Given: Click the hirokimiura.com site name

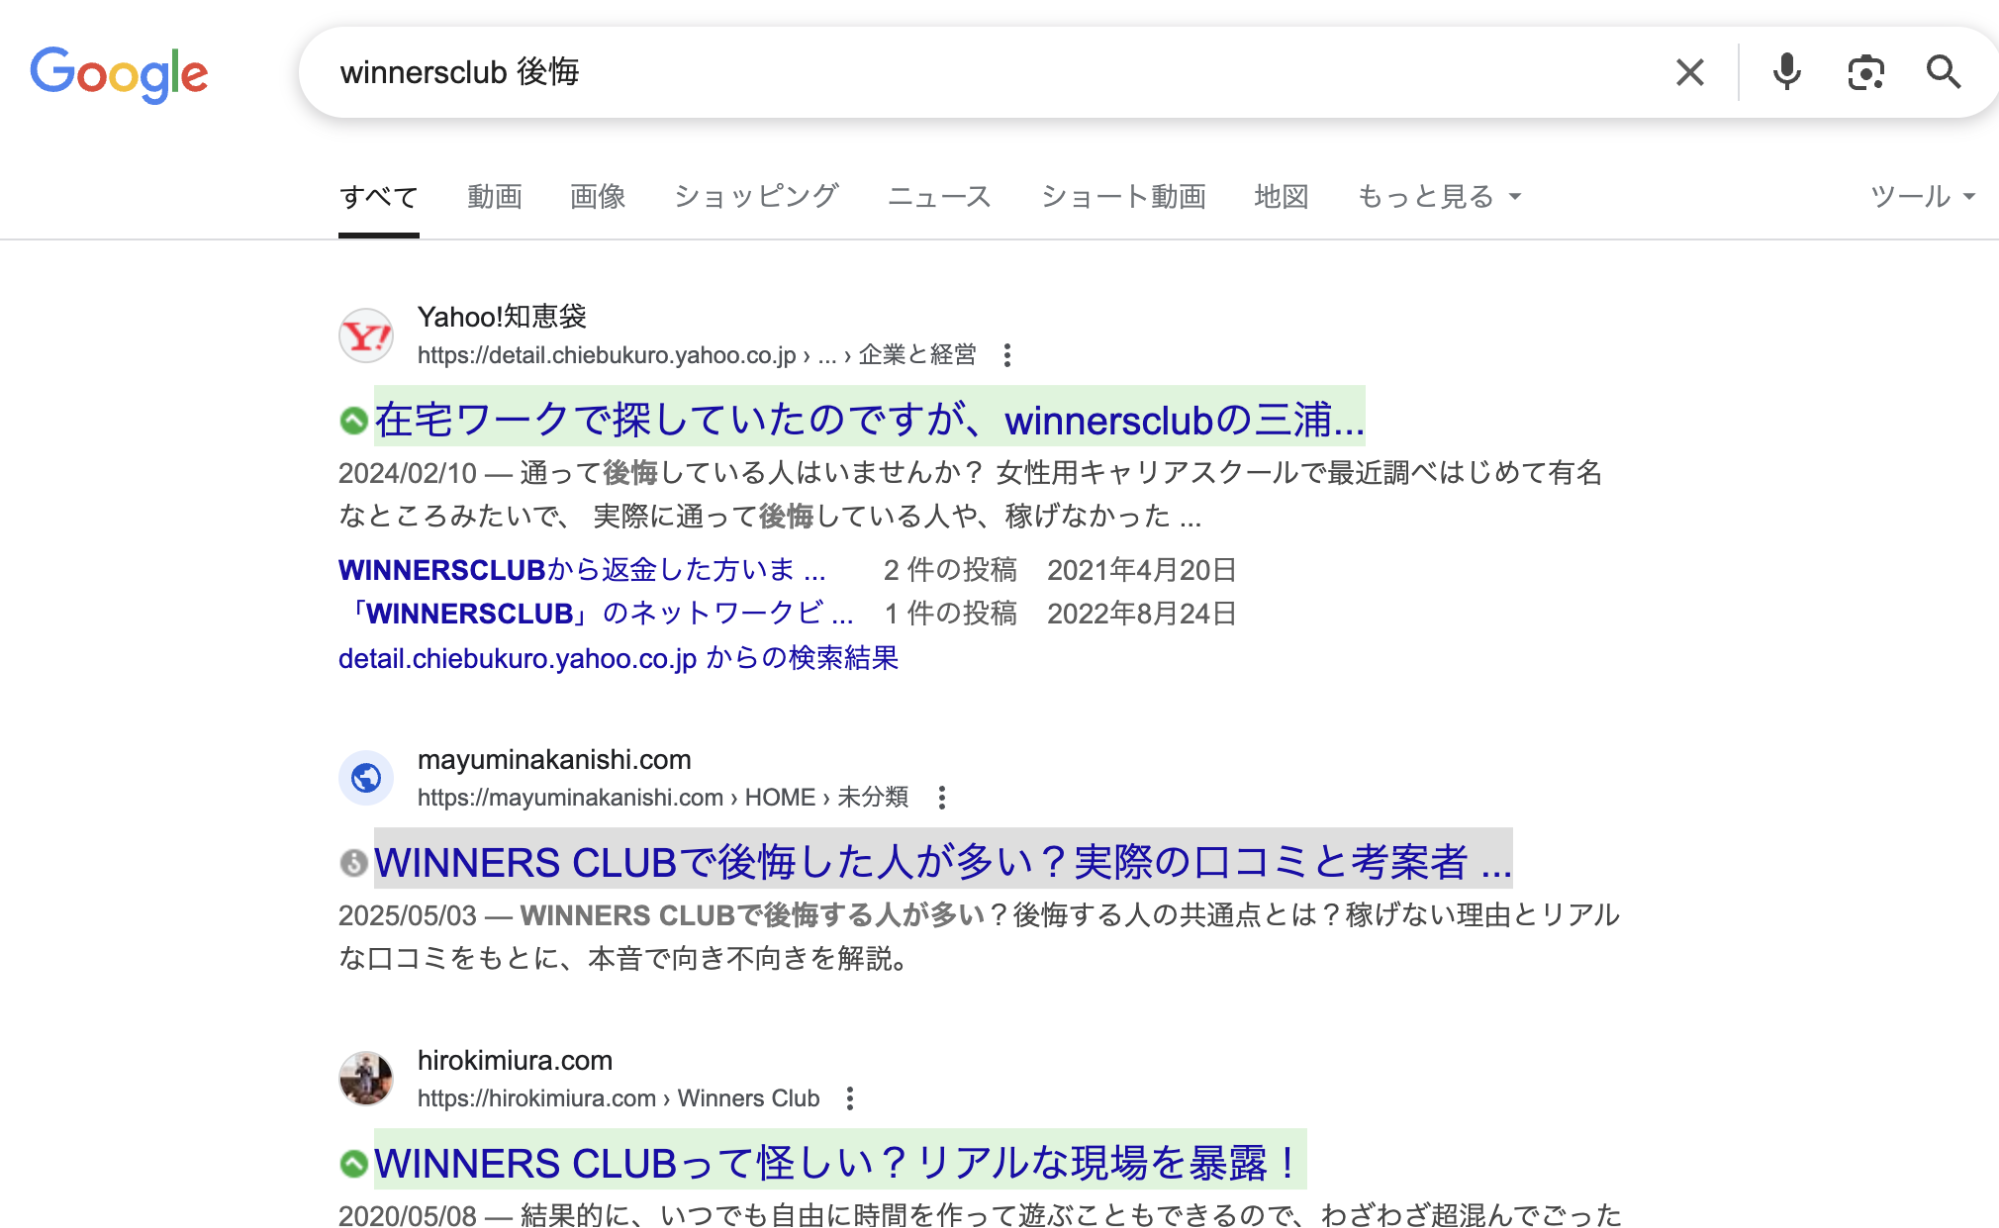Looking at the screenshot, I should click(515, 1060).
